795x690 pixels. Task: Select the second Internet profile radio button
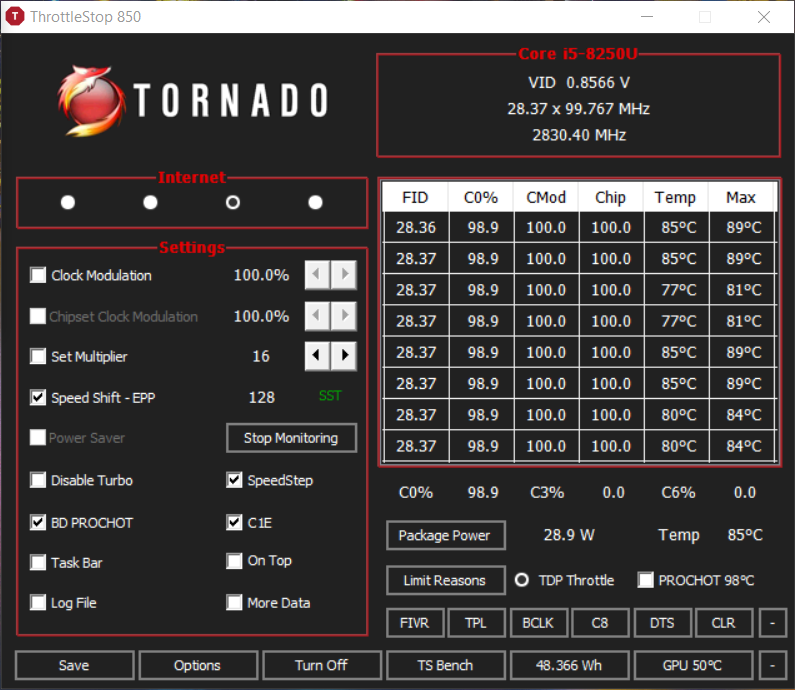pos(150,202)
